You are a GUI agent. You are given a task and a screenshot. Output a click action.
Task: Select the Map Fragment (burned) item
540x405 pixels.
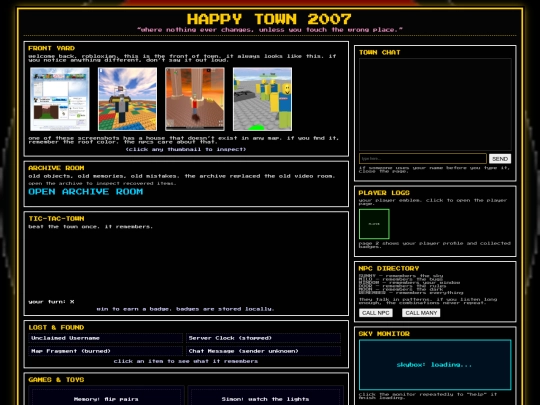(105, 351)
